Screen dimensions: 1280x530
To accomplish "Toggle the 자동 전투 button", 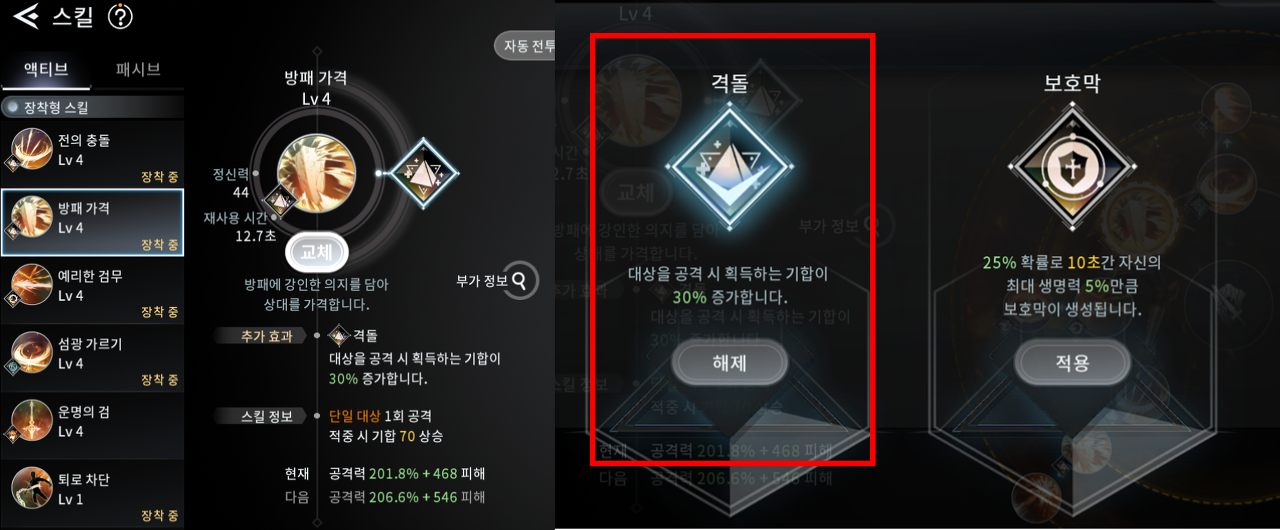I will 526,46.
